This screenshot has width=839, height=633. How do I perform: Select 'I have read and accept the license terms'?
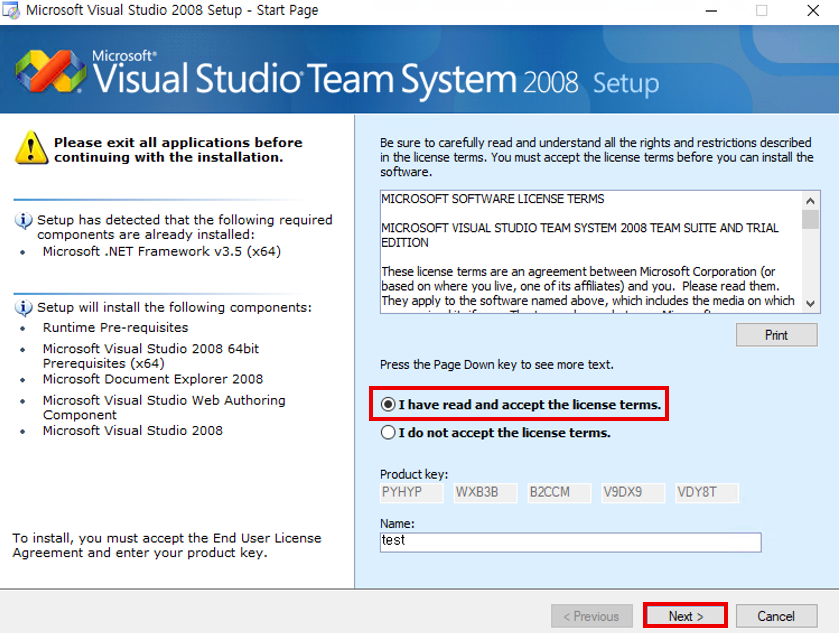coord(388,405)
